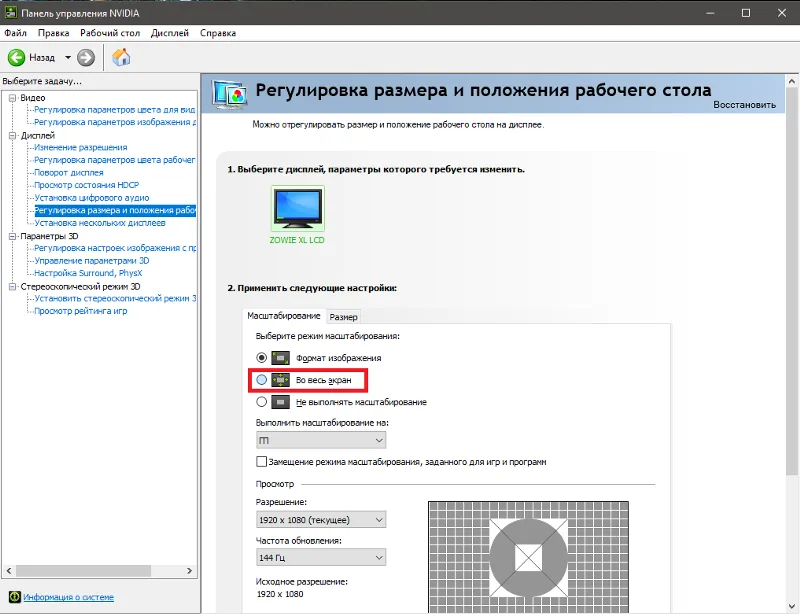Open 'Регулировка параметров цвета для видео' item
Image resolution: width=800 pixels, height=614 pixels.
click(x=115, y=110)
